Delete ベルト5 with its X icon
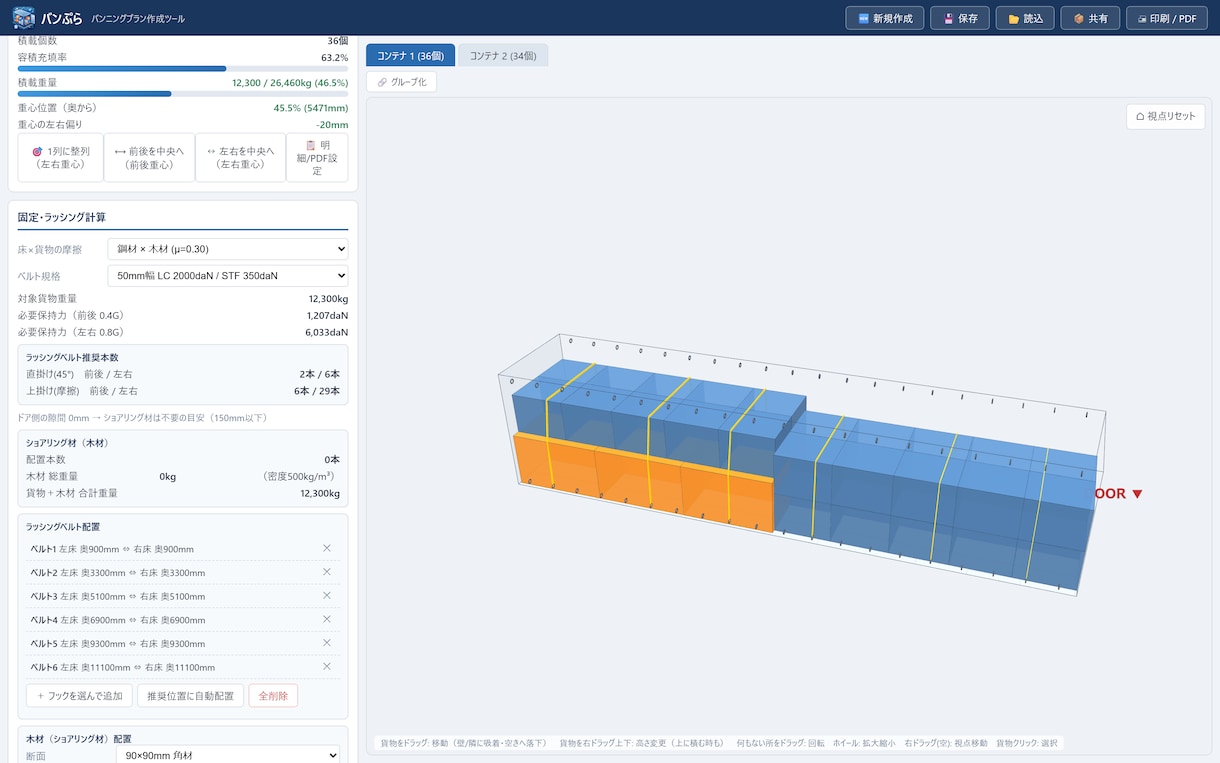 coord(327,643)
